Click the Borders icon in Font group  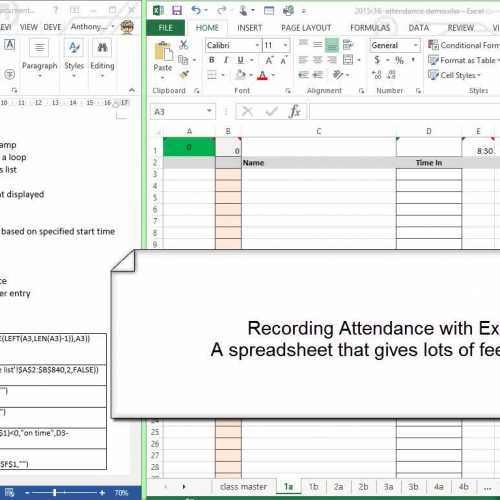click(x=212, y=75)
